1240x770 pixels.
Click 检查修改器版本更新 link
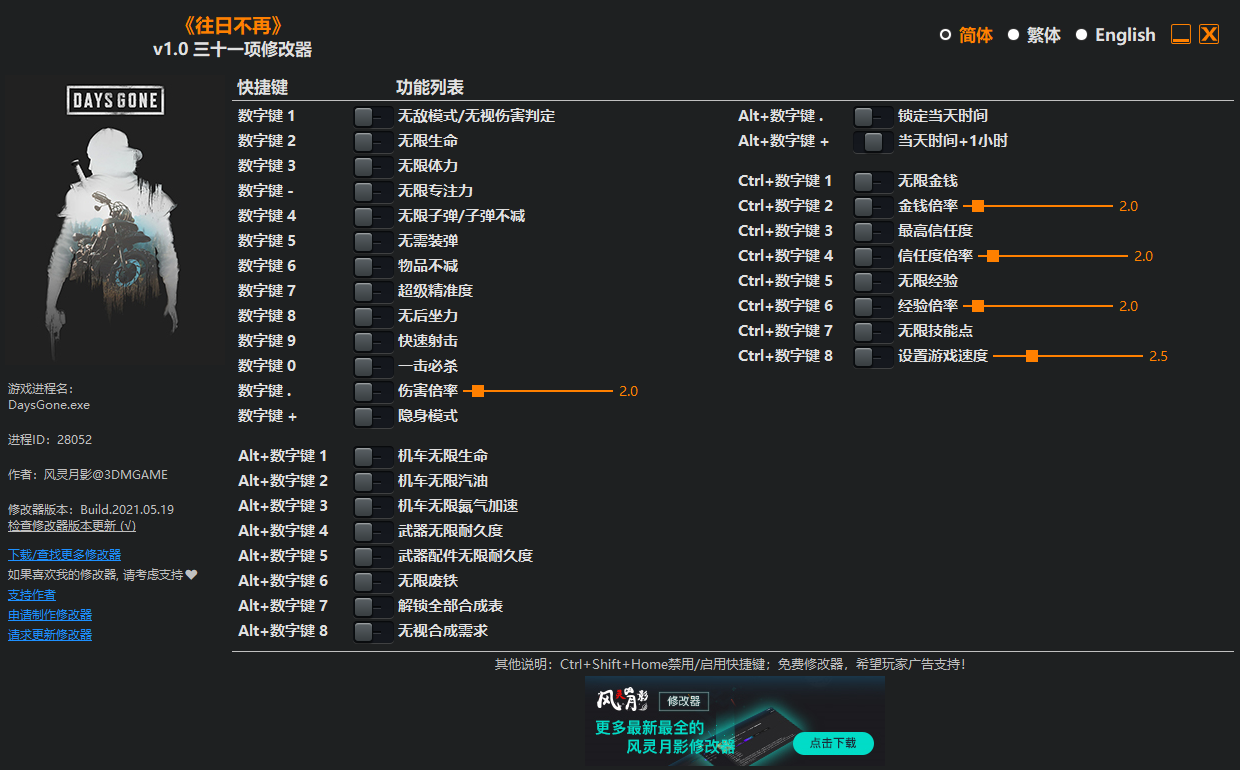tap(71, 526)
